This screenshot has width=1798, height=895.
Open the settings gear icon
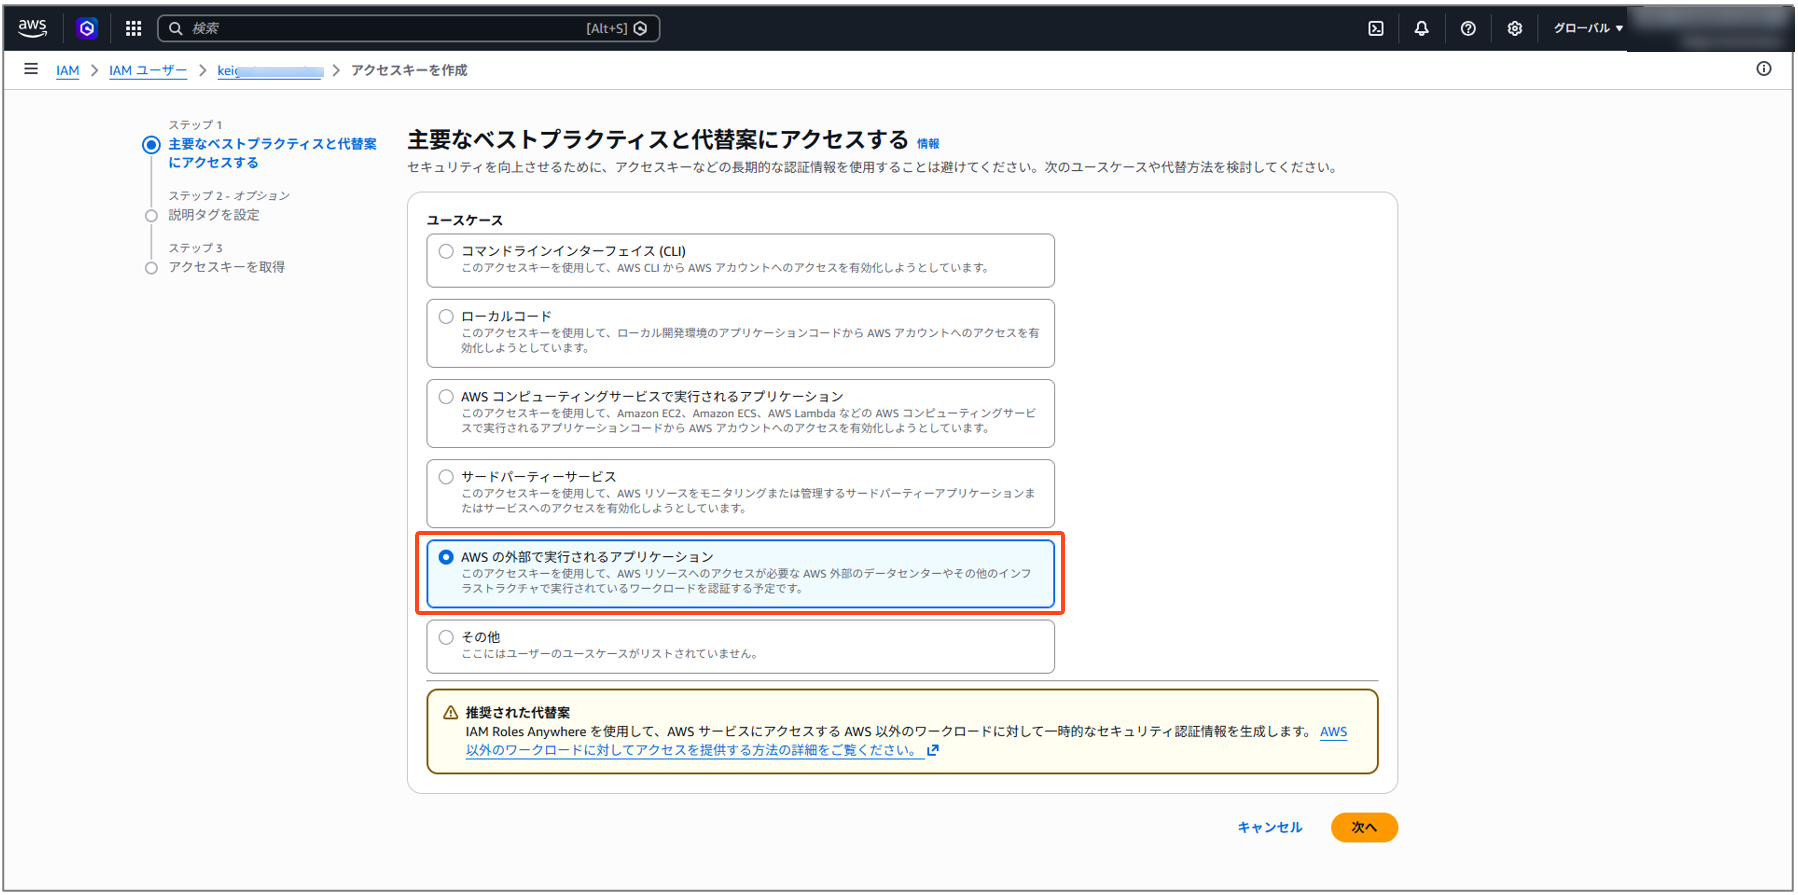[1515, 28]
